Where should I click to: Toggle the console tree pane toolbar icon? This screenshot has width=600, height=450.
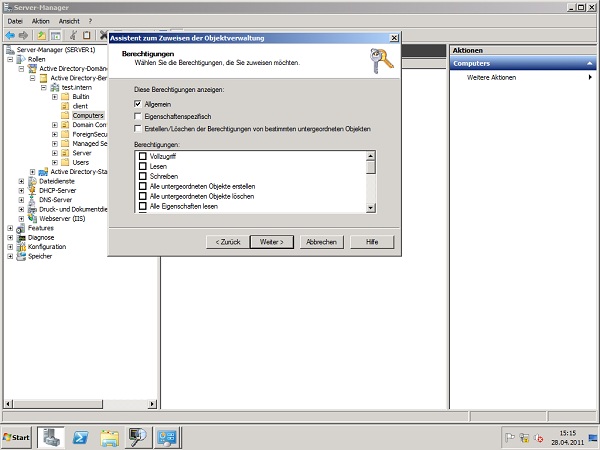(56, 36)
